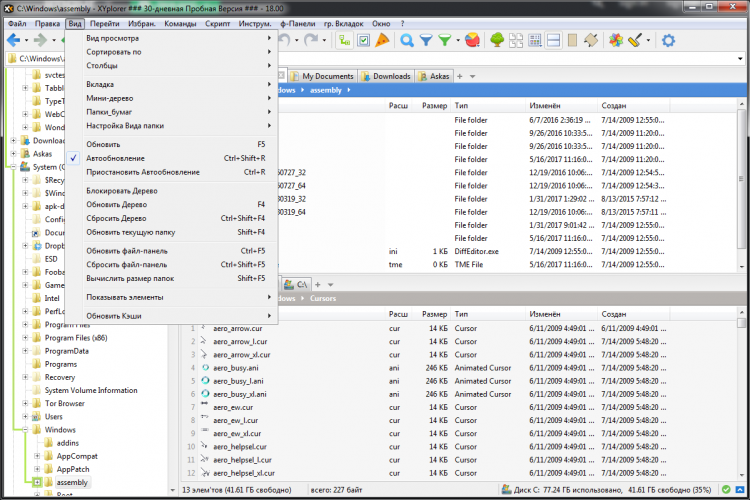Open tab list arrow beside Askas tab
This screenshot has width=750, height=500.
[x=473, y=77]
